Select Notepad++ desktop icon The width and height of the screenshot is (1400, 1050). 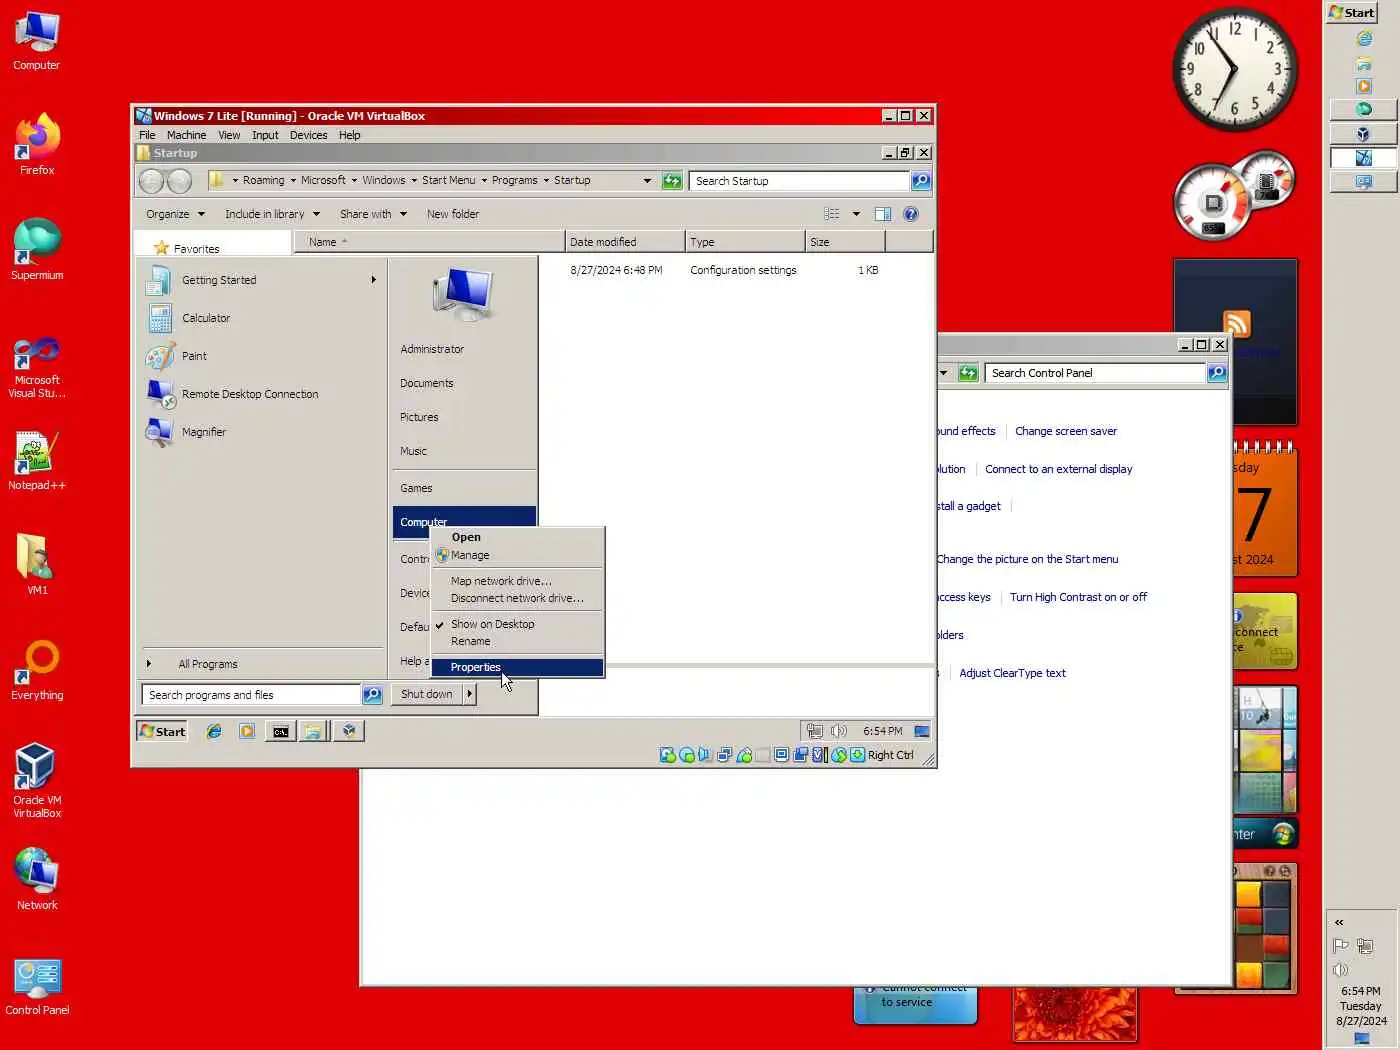(37, 461)
